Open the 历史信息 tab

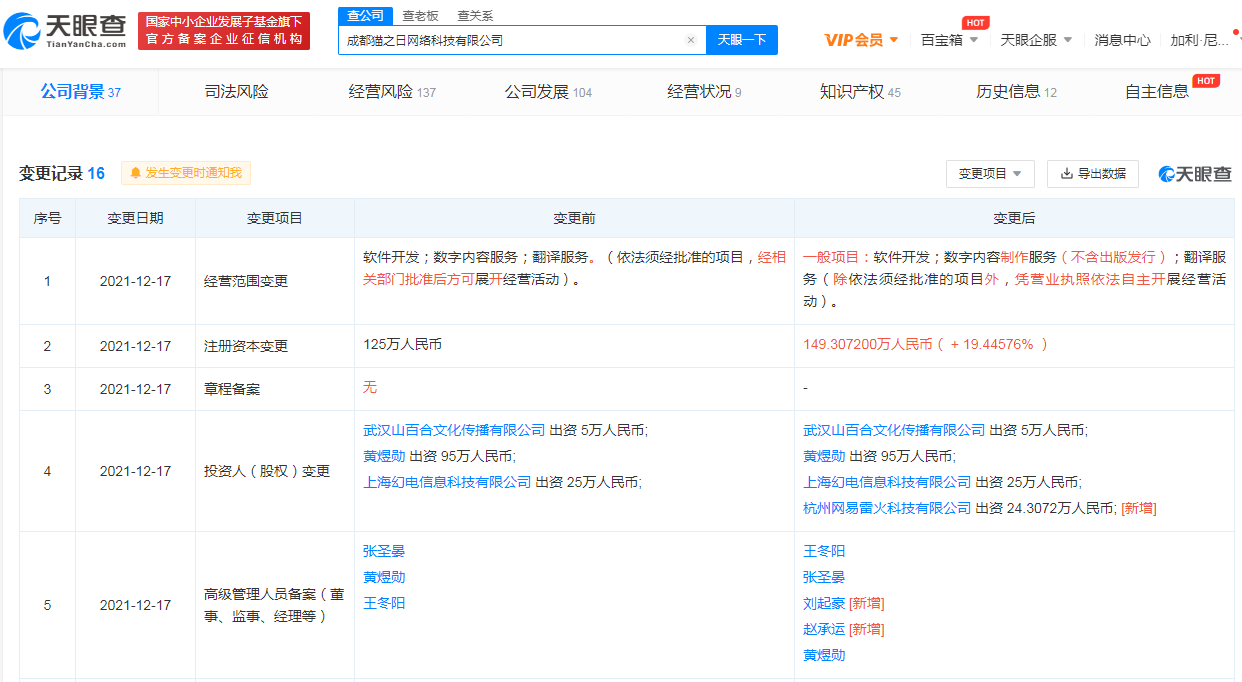[1016, 92]
